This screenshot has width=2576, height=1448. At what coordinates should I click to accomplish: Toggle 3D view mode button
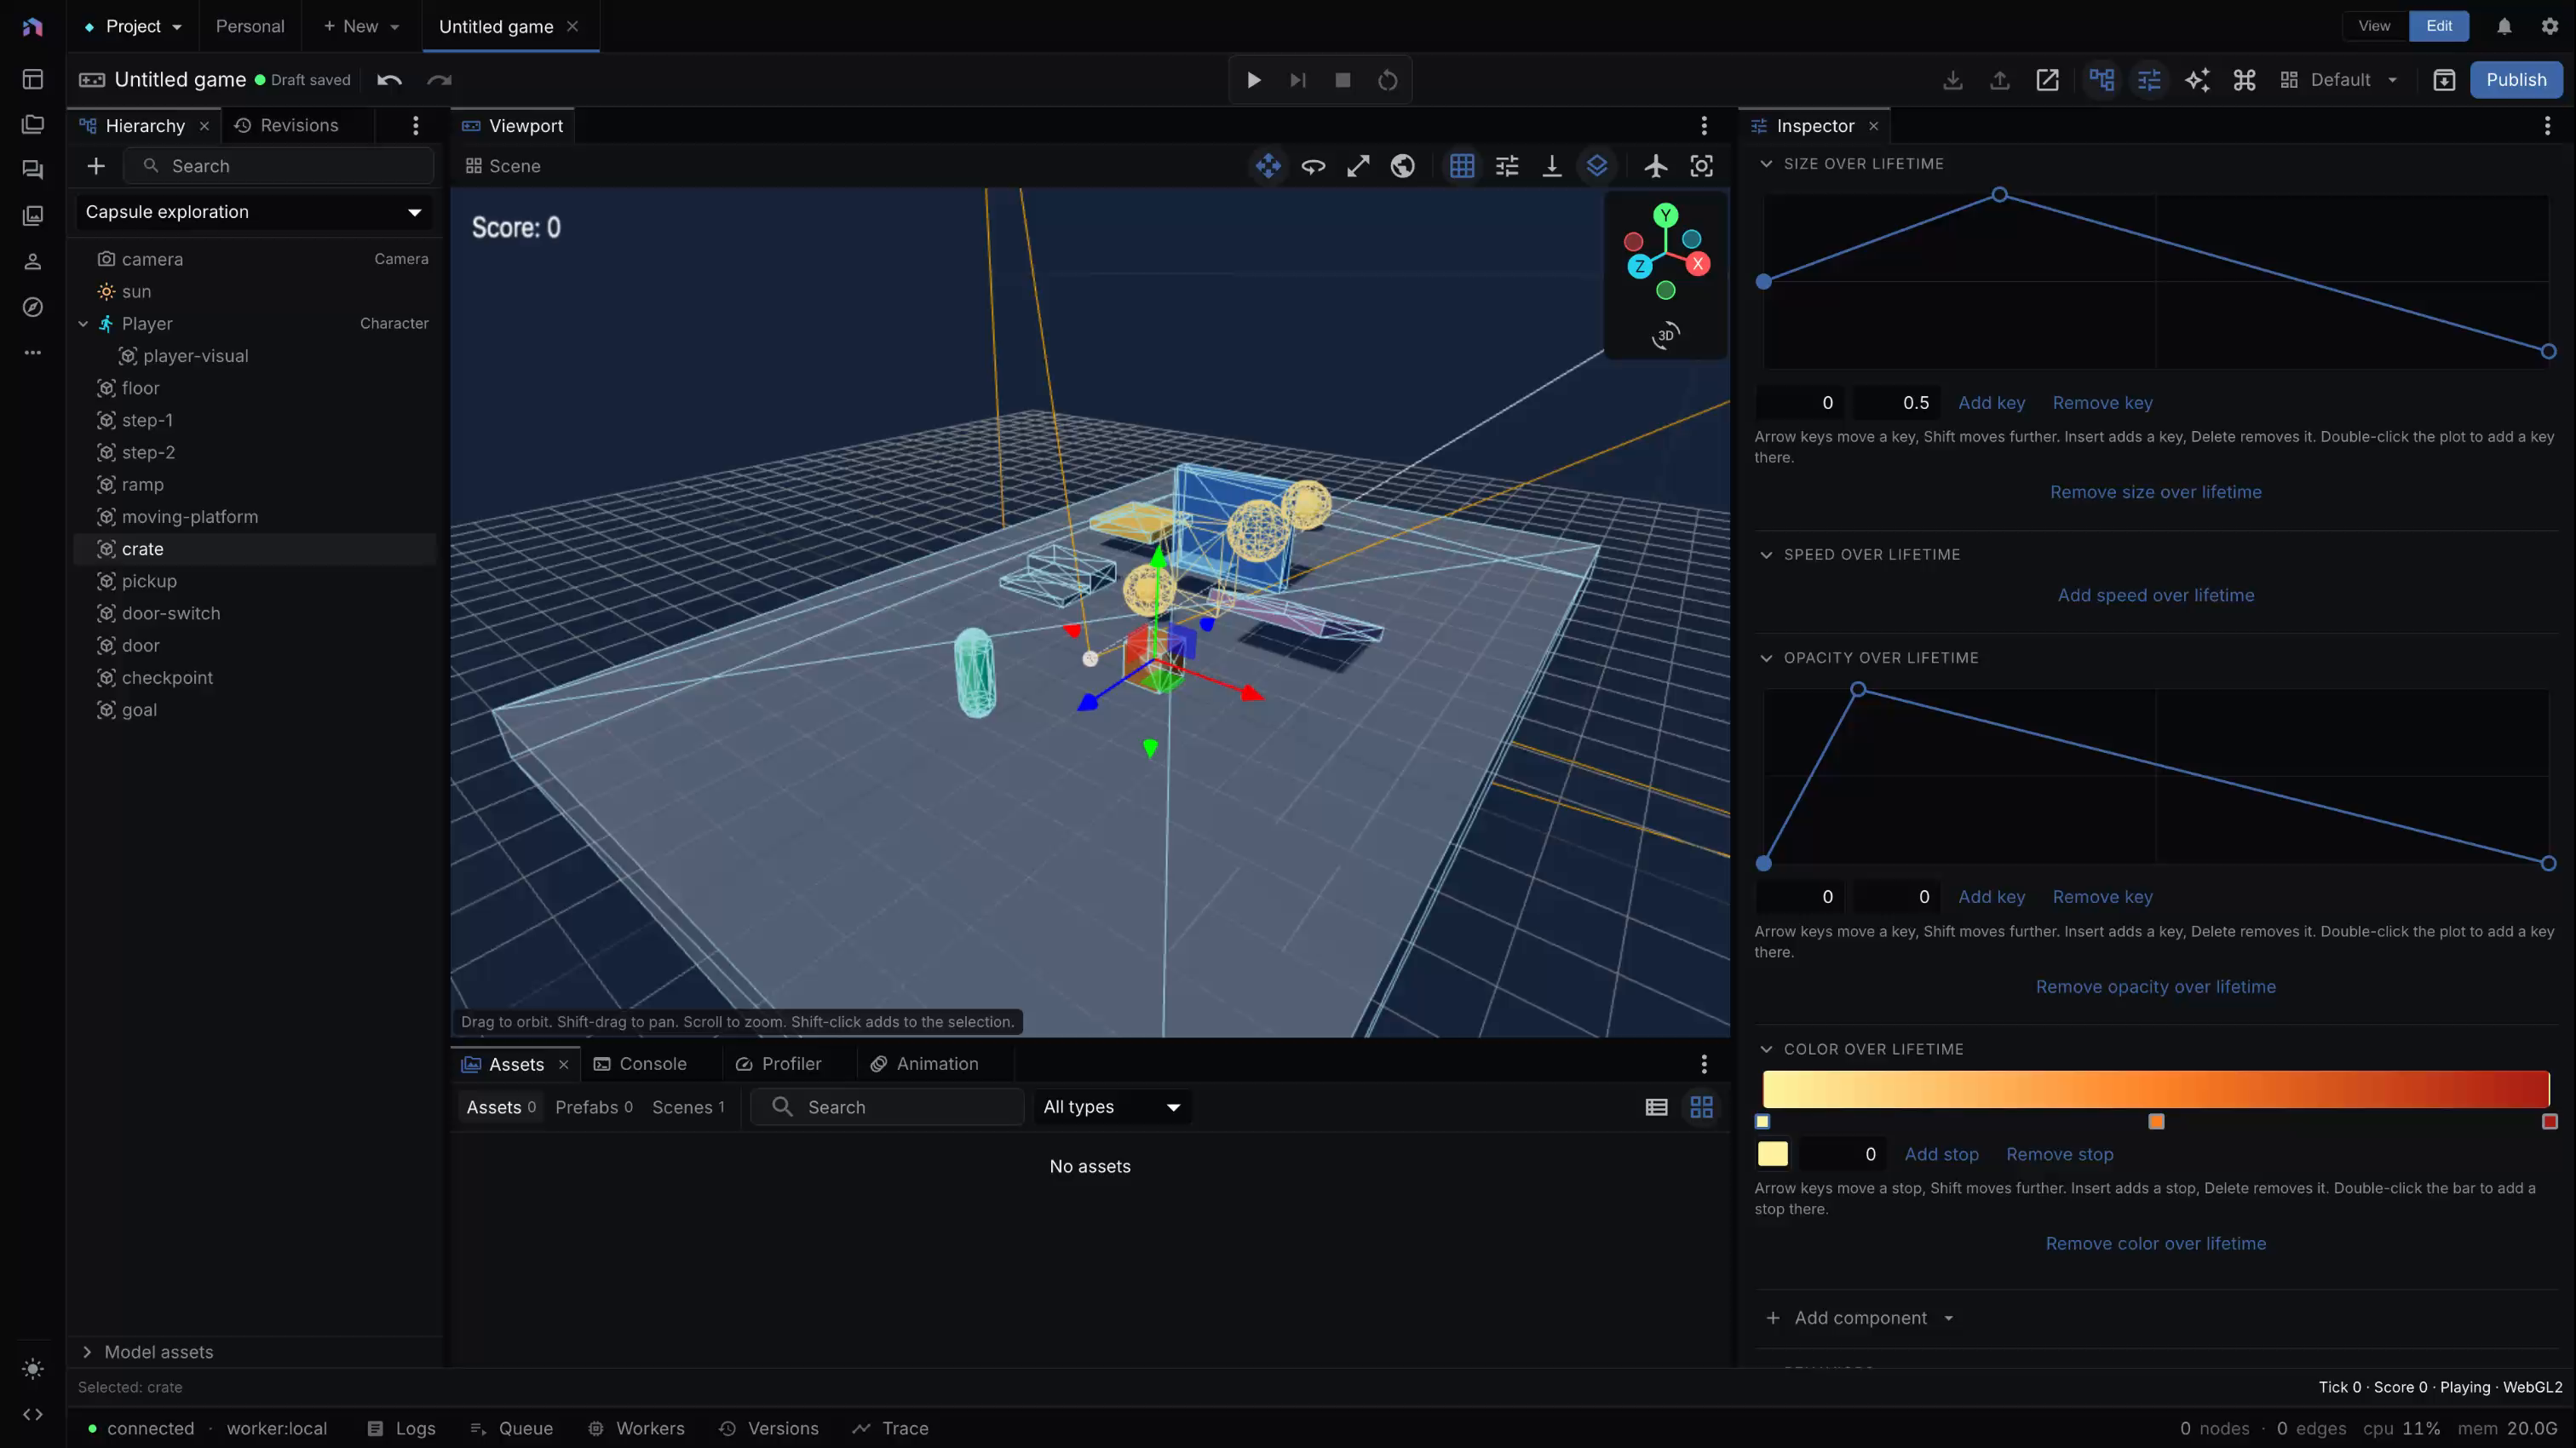1666,335
